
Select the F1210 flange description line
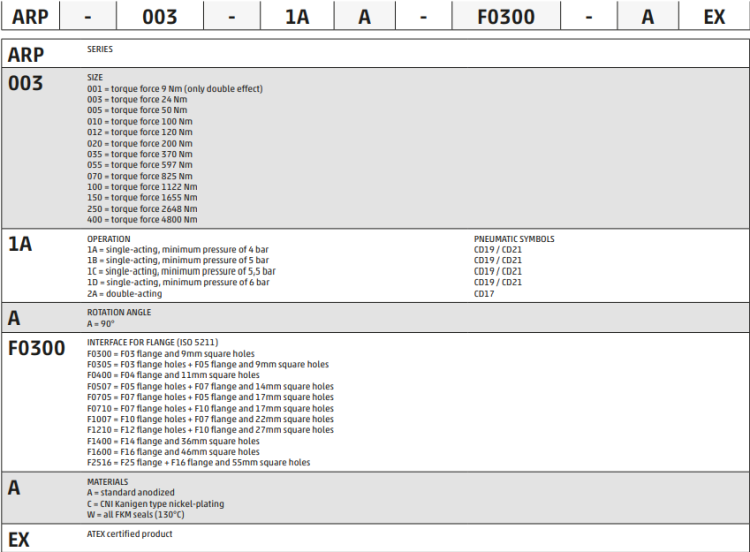click(x=210, y=430)
